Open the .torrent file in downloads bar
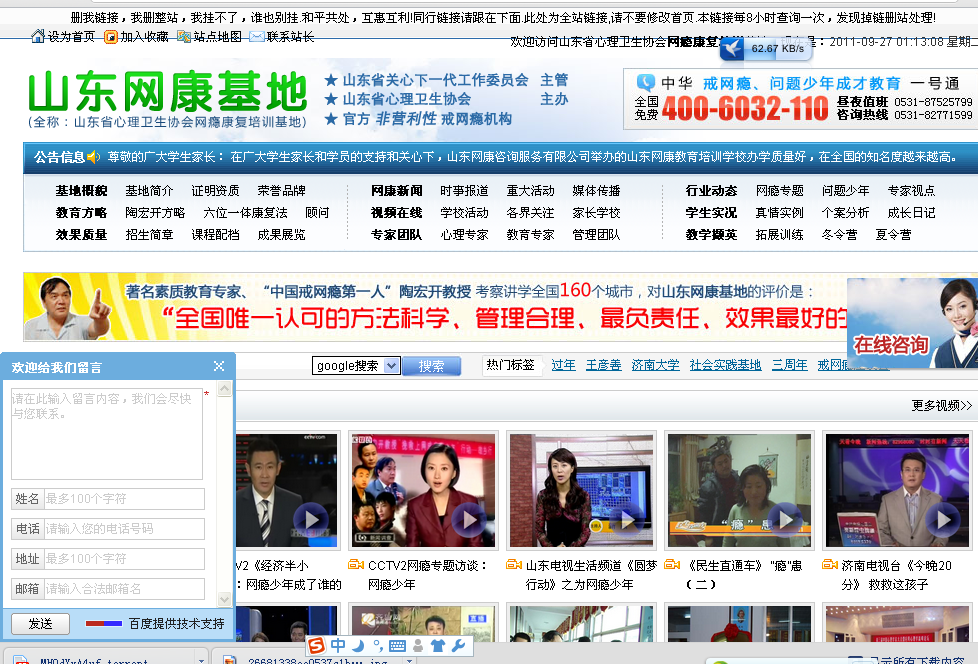978x664 pixels. 94,660
